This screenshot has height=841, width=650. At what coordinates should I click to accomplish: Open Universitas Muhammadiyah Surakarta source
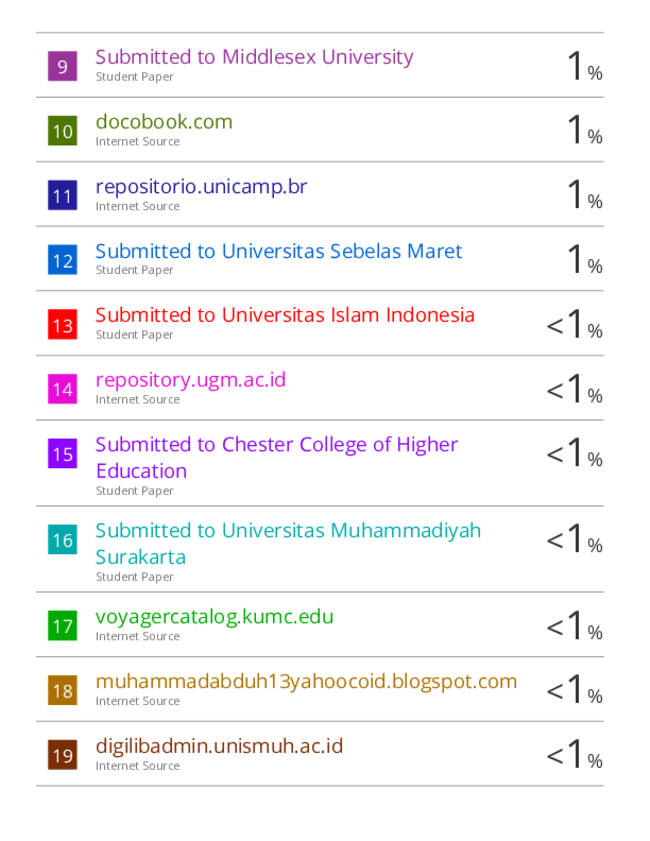click(x=288, y=543)
